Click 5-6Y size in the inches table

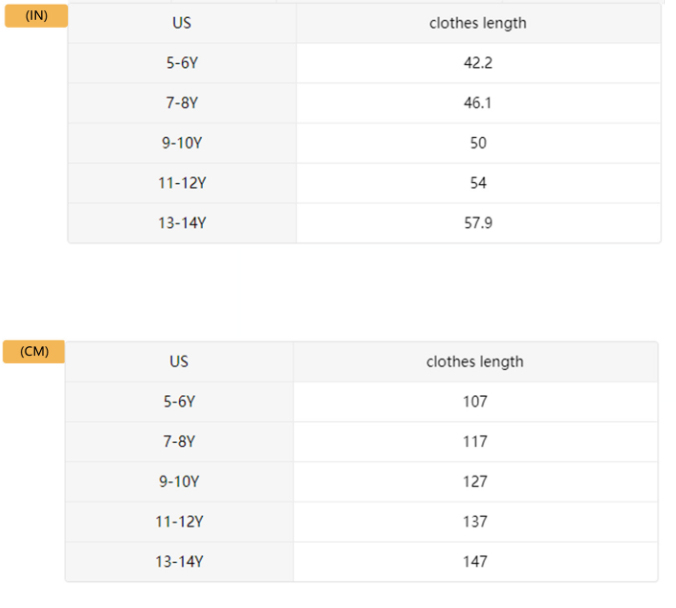182,63
